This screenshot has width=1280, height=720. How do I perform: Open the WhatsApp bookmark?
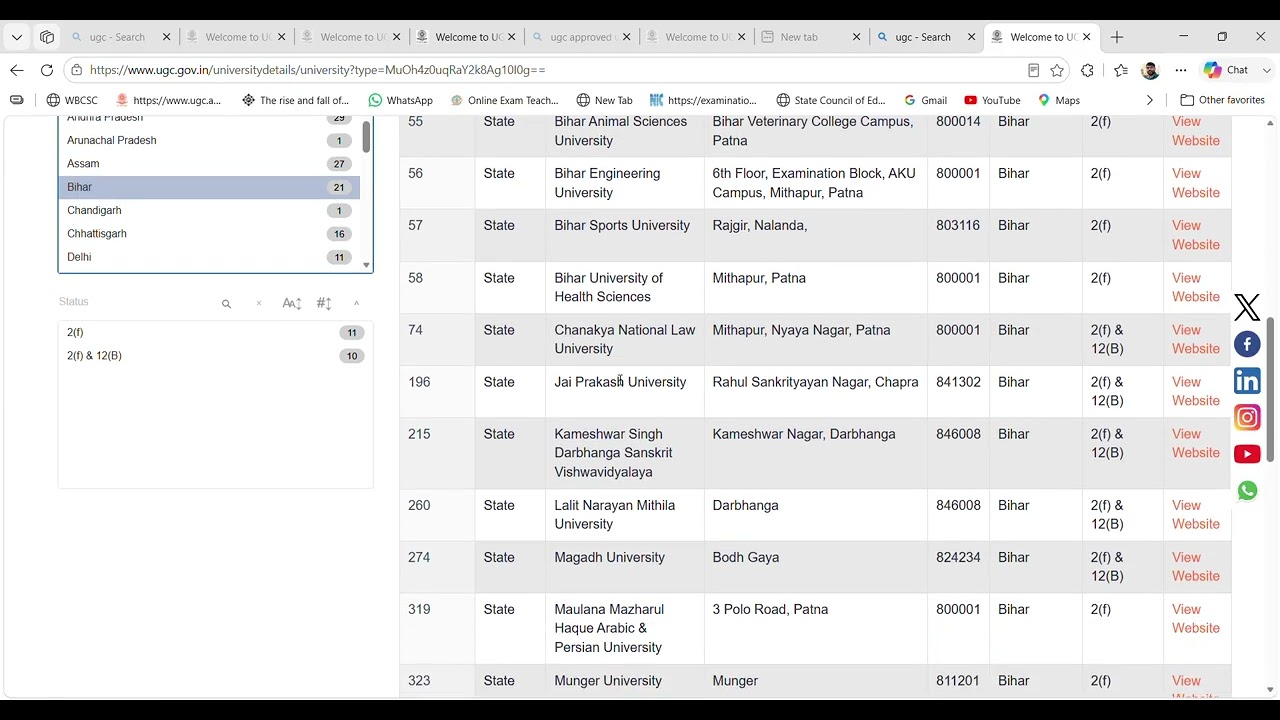click(x=400, y=100)
